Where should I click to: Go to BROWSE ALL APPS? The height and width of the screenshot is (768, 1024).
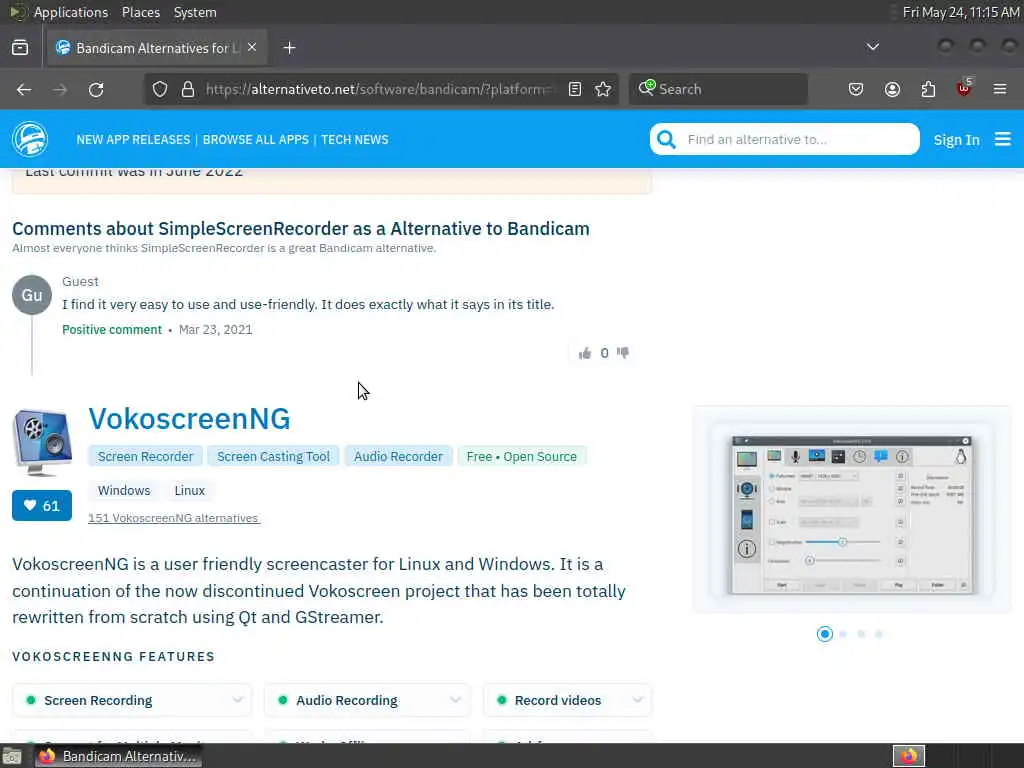click(255, 140)
